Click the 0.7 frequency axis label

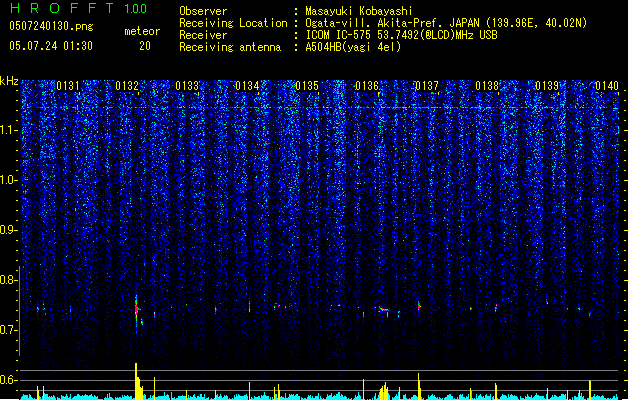(x=9, y=330)
